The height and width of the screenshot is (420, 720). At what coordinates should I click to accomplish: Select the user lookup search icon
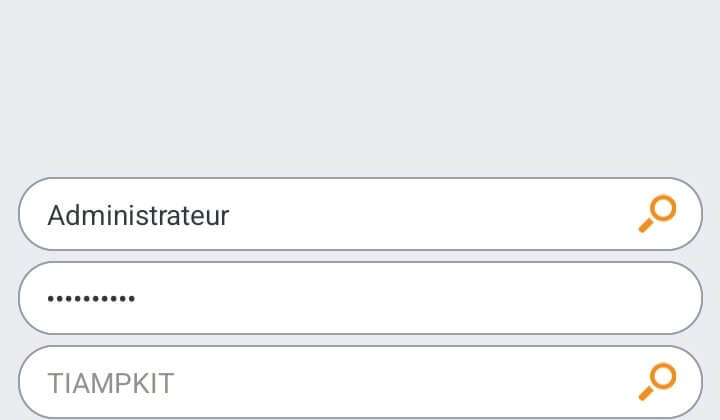coord(657,214)
